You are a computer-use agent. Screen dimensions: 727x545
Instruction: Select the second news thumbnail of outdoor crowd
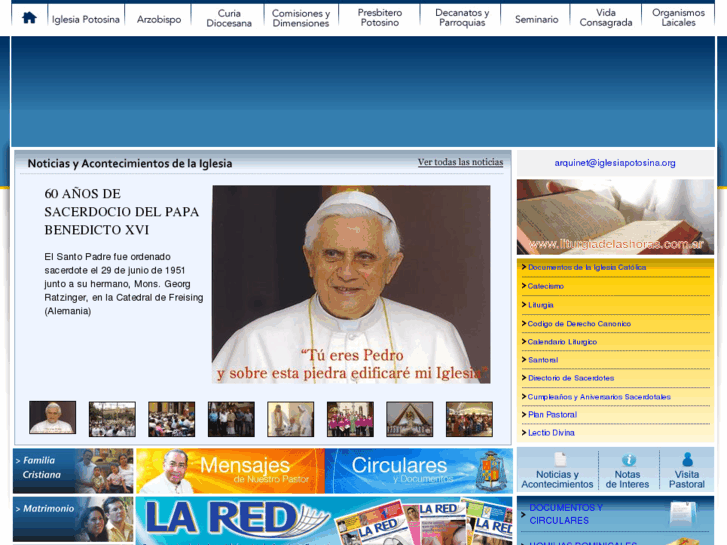click(x=112, y=419)
